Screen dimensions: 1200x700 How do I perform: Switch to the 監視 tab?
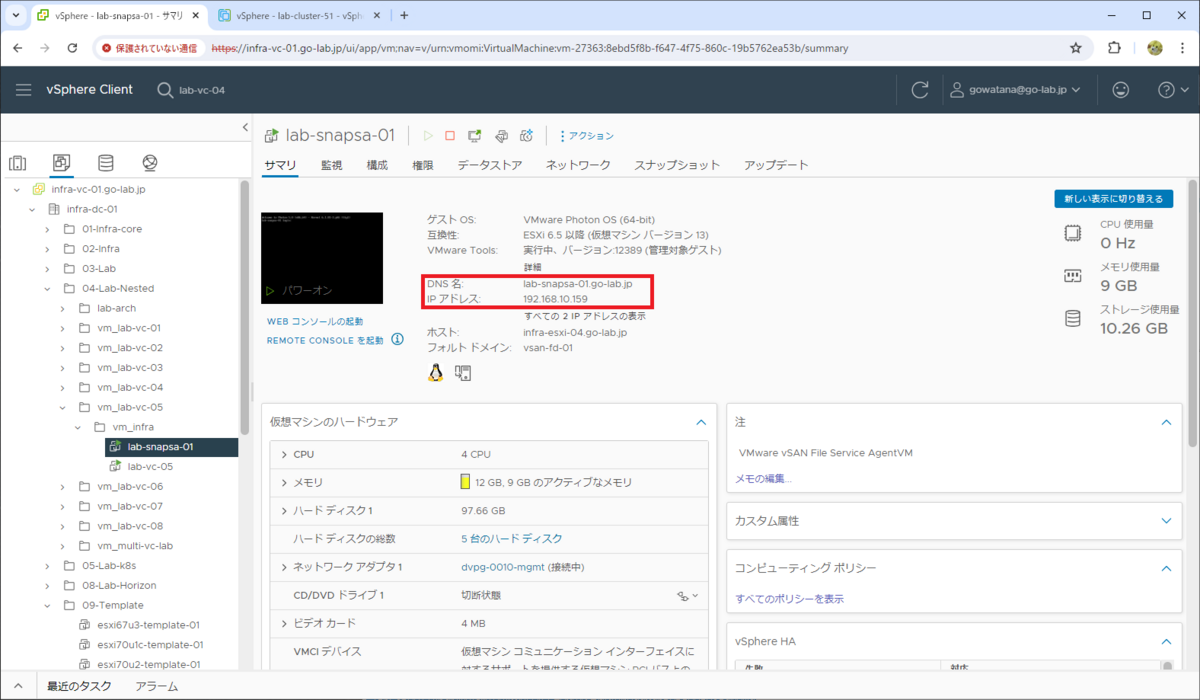click(331, 165)
